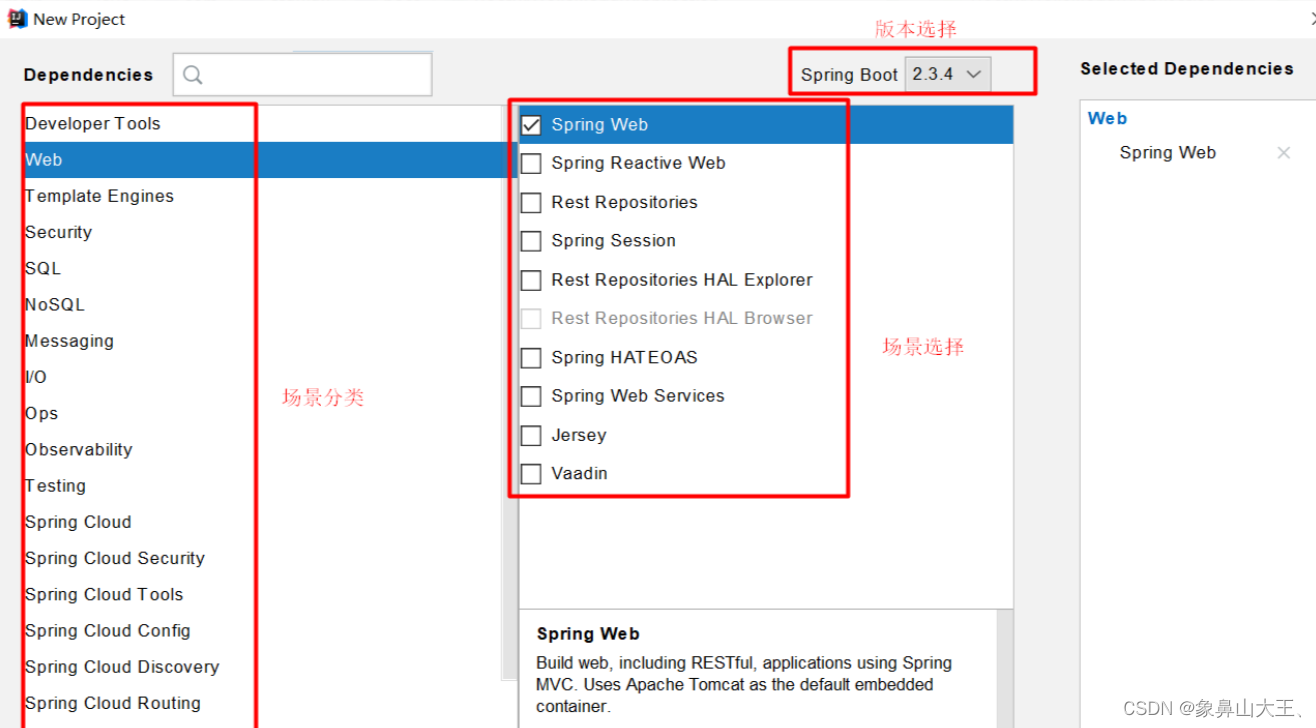This screenshot has height=728, width=1316.
Task: Tick the Spring Web Services checkbox
Action: pos(531,396)
